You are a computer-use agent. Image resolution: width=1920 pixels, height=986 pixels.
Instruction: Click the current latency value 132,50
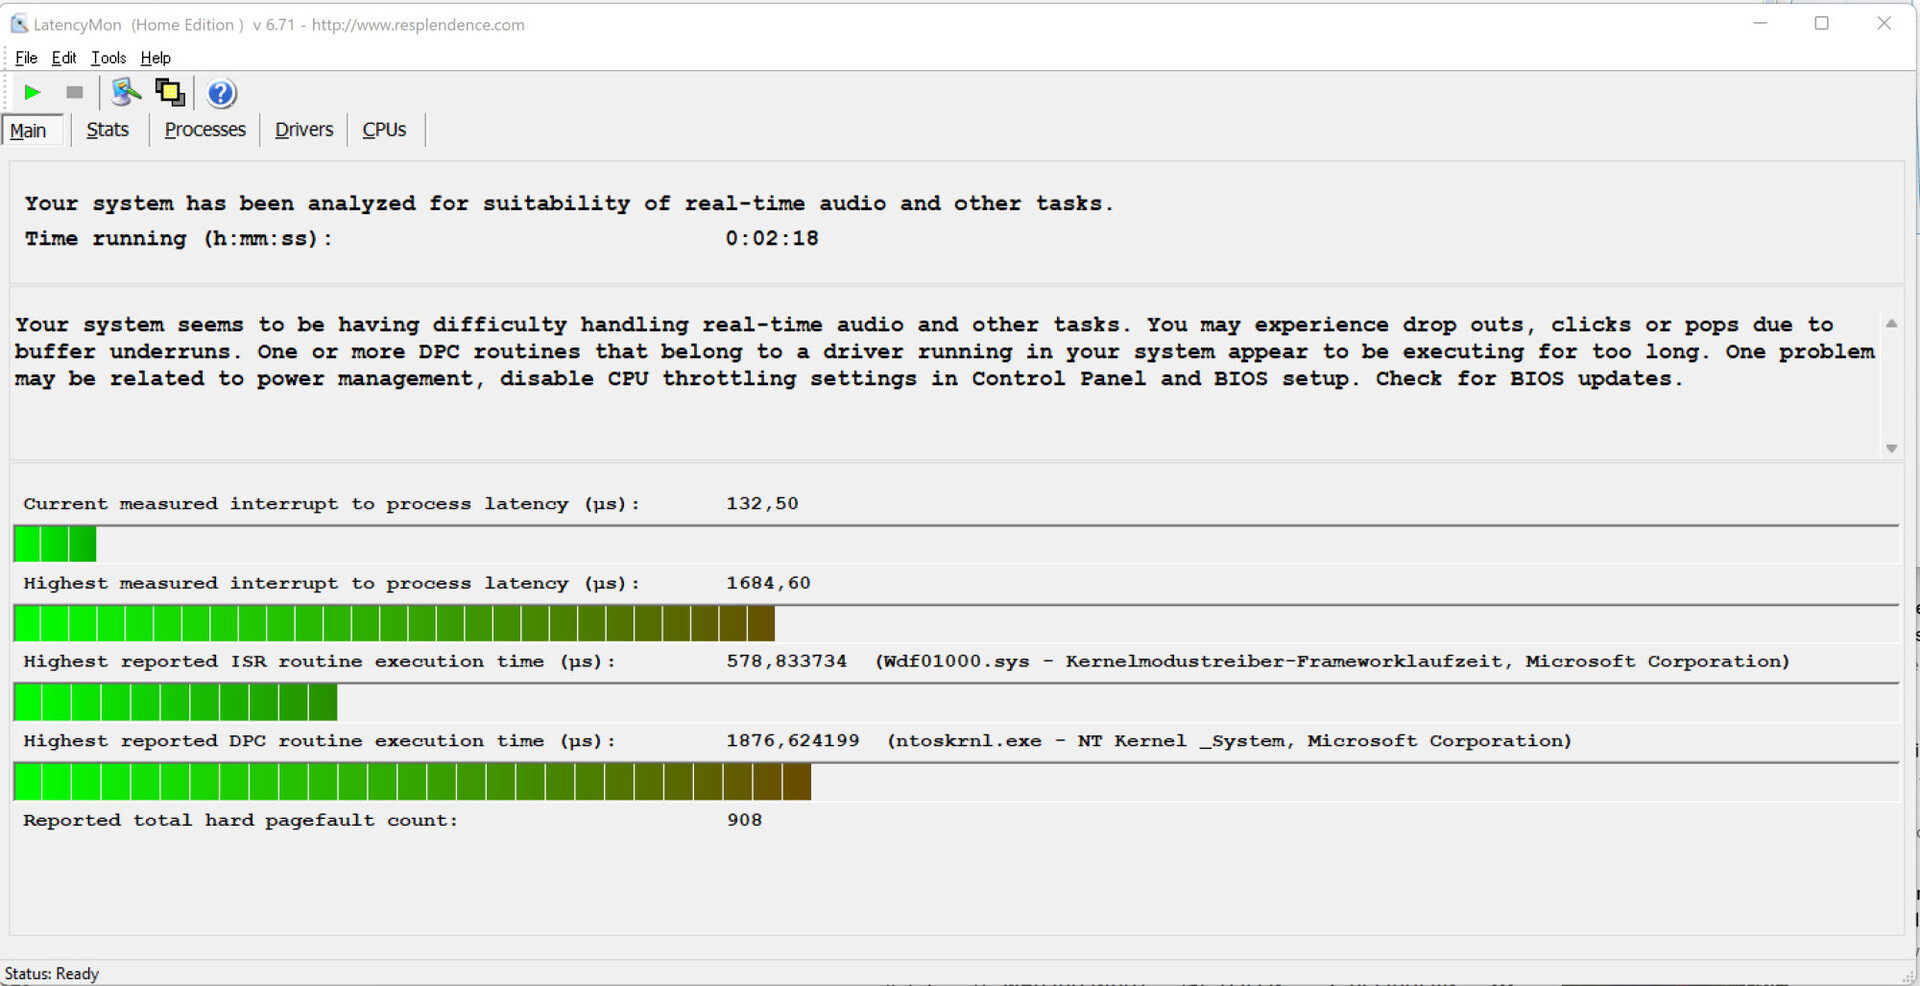[x=762, y=503]
